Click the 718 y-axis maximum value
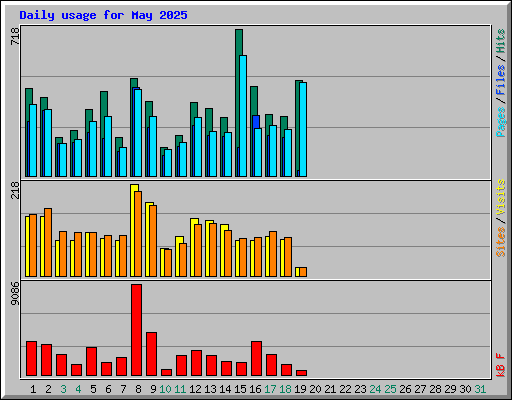Screen dimensions: 512x400 (15, 36)
